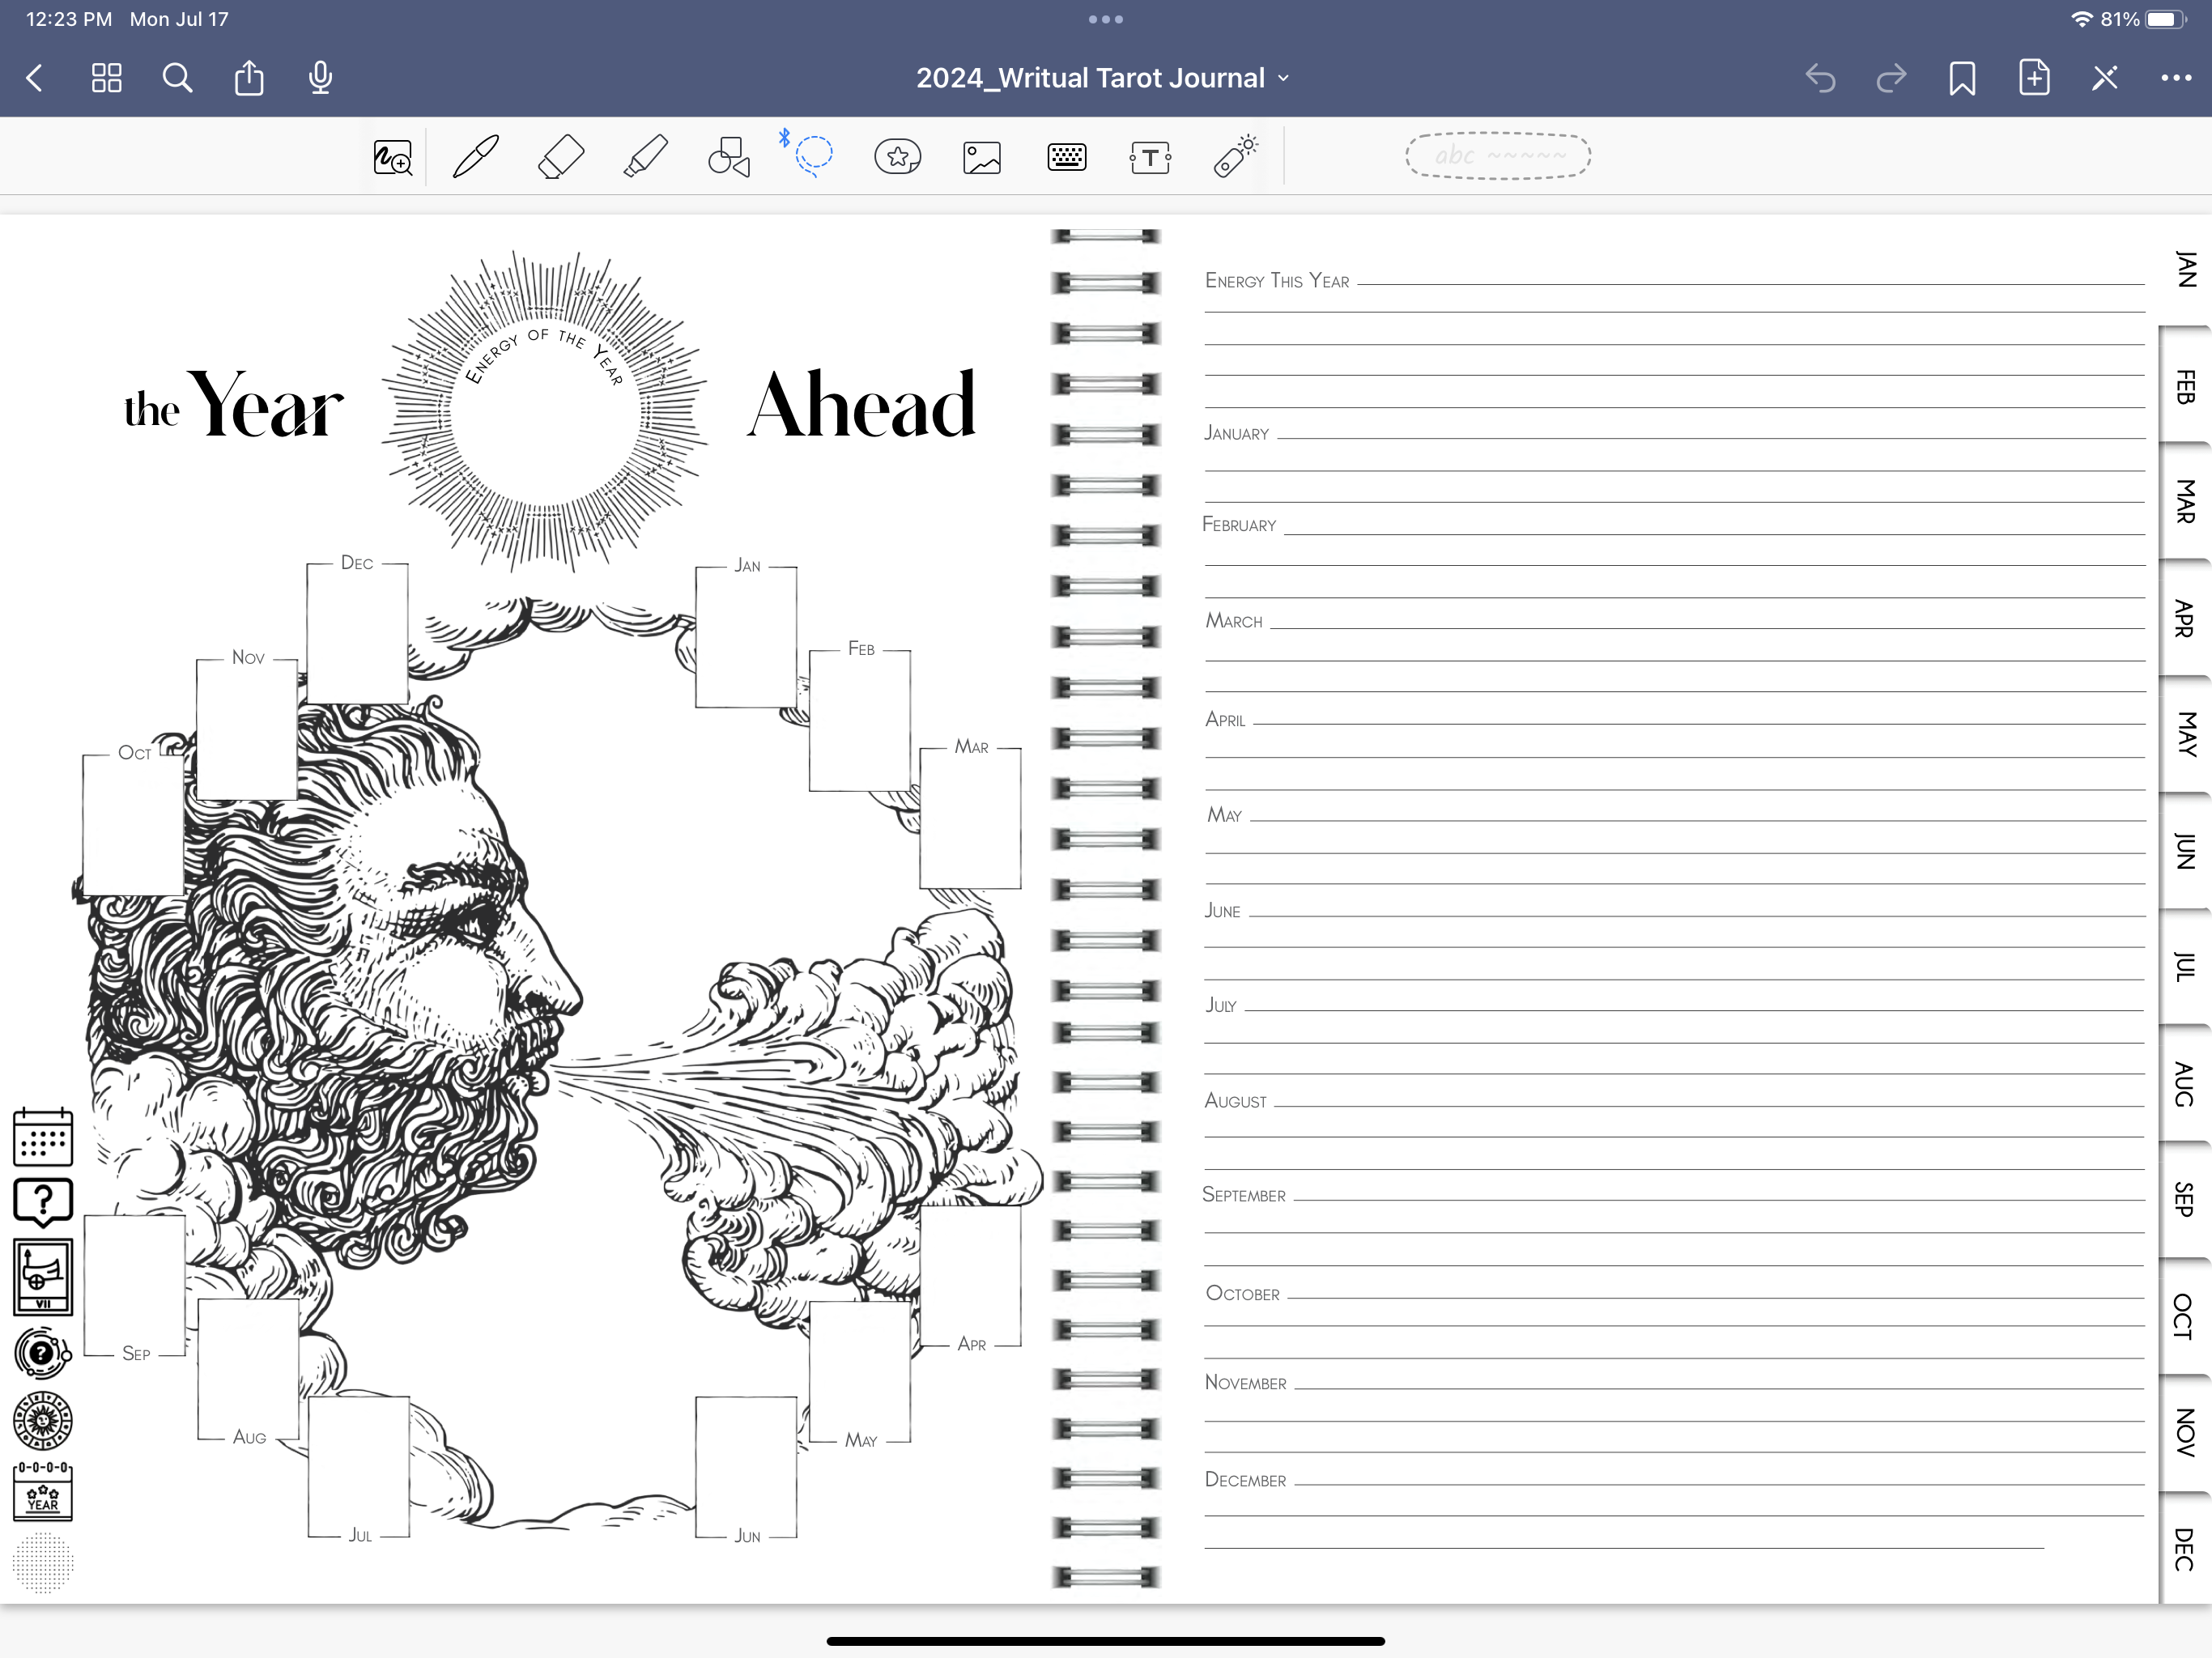Open the page thumbnails grid view
Image resolution: width=2212 pixels, height=1658 pixels.
click(106, 78)
